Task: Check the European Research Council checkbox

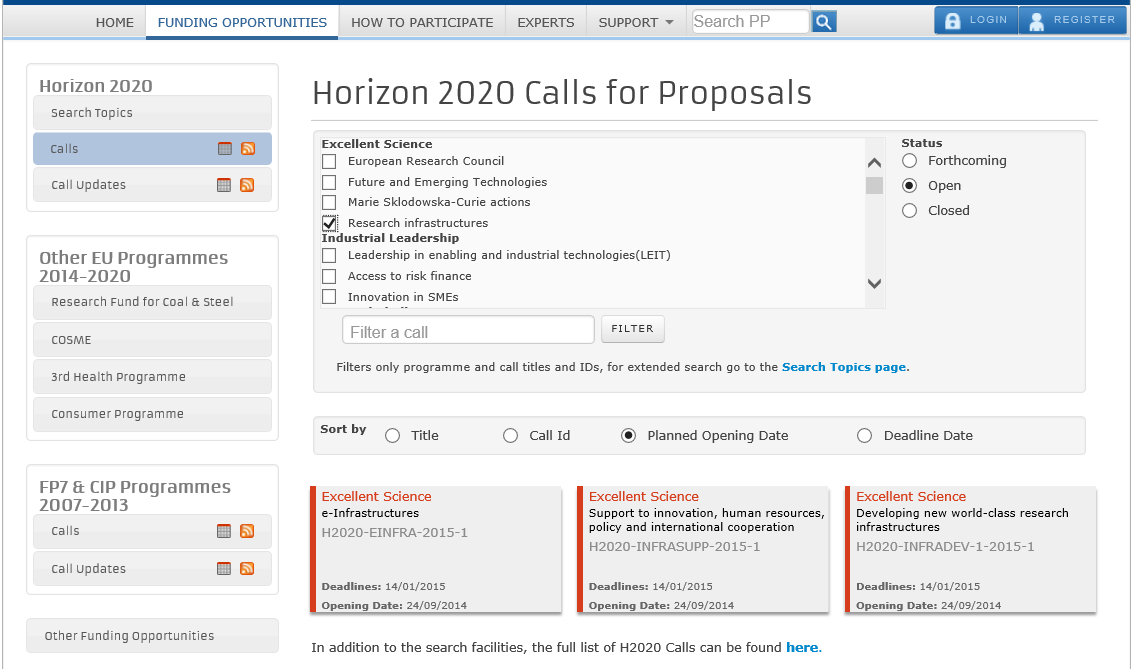Action: pos(329,161)
